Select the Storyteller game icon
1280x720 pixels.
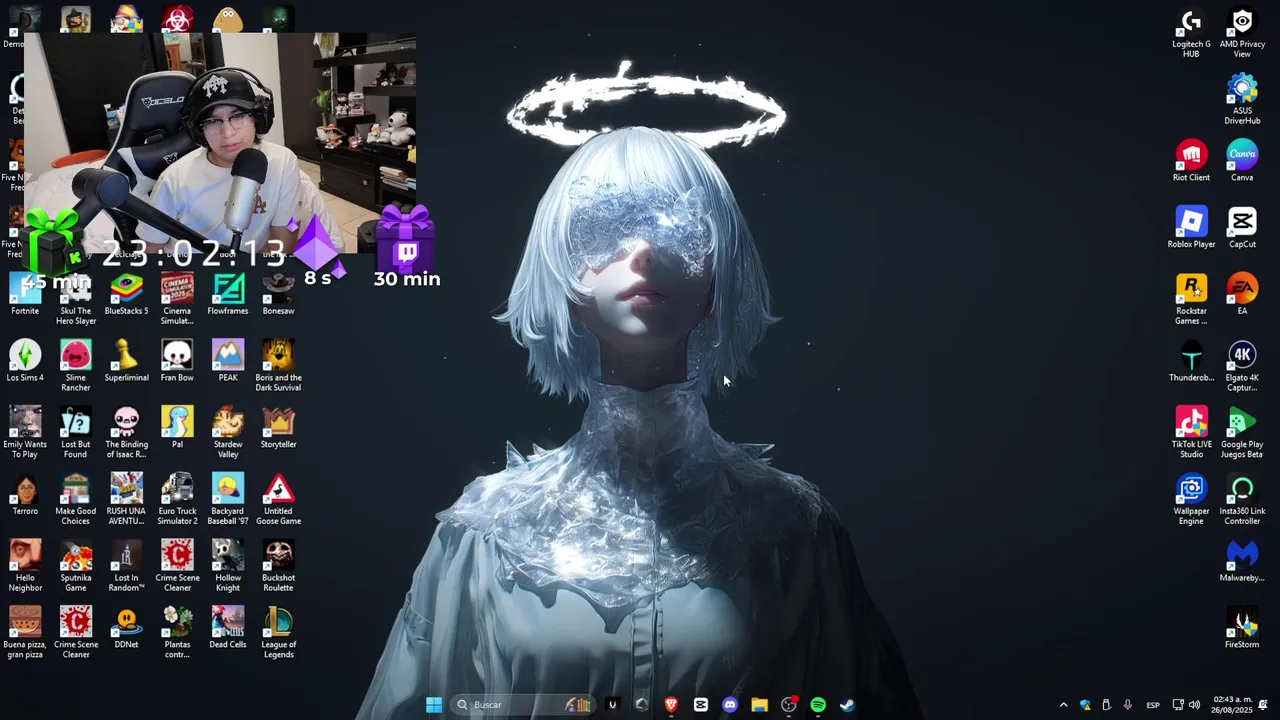click(x=278, y=428)
